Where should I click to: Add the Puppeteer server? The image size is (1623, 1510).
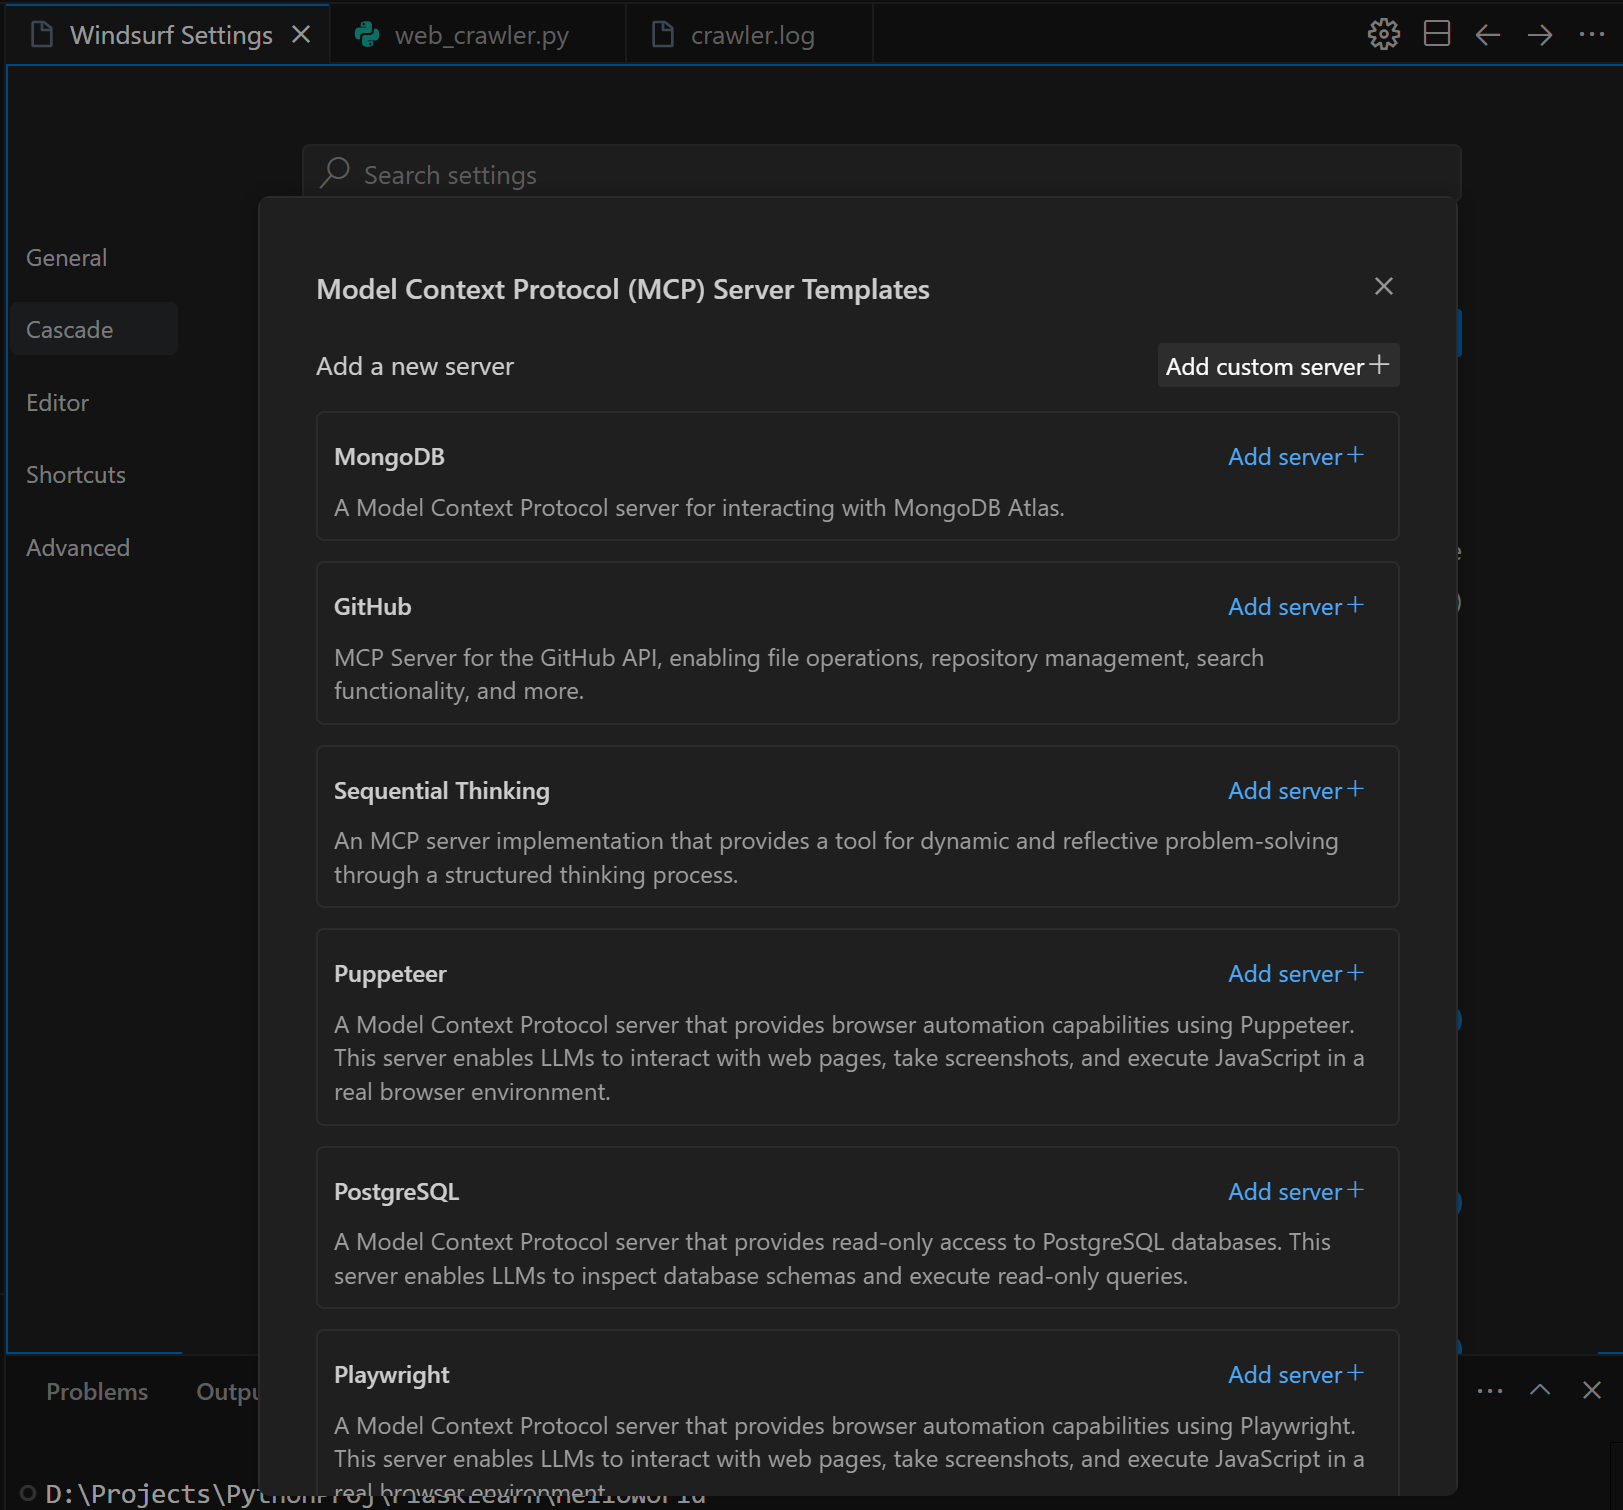1296,974
